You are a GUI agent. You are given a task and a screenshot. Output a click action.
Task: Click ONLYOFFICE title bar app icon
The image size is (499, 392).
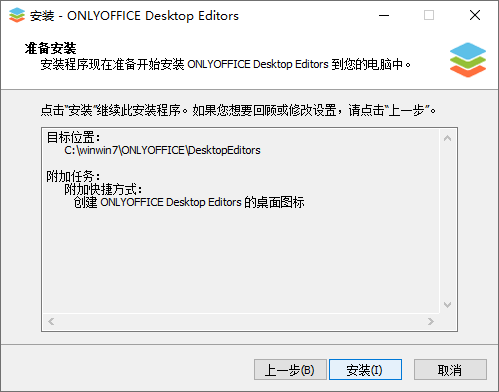[17, 15]
